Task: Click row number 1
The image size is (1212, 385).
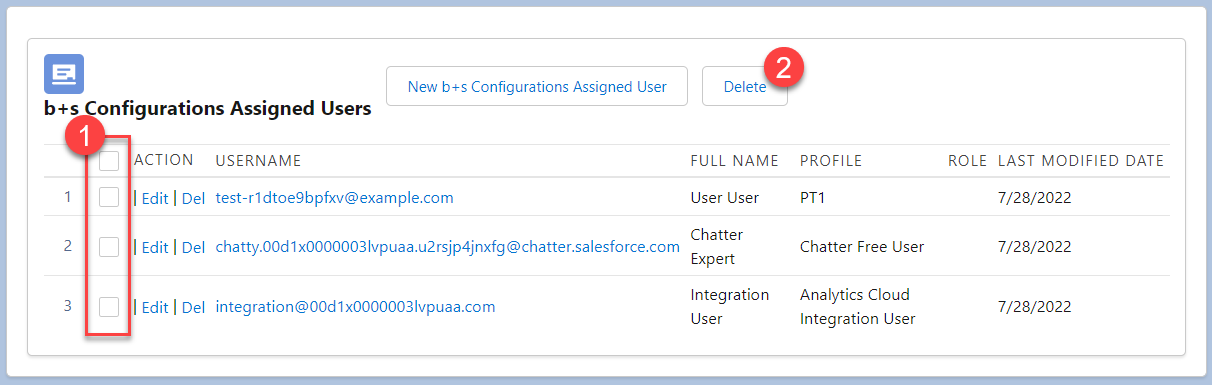Action: click(x=68, y=197)
